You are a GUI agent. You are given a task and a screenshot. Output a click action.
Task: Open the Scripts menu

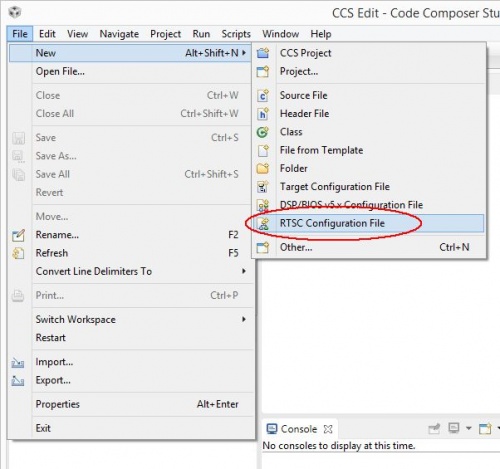236,34
